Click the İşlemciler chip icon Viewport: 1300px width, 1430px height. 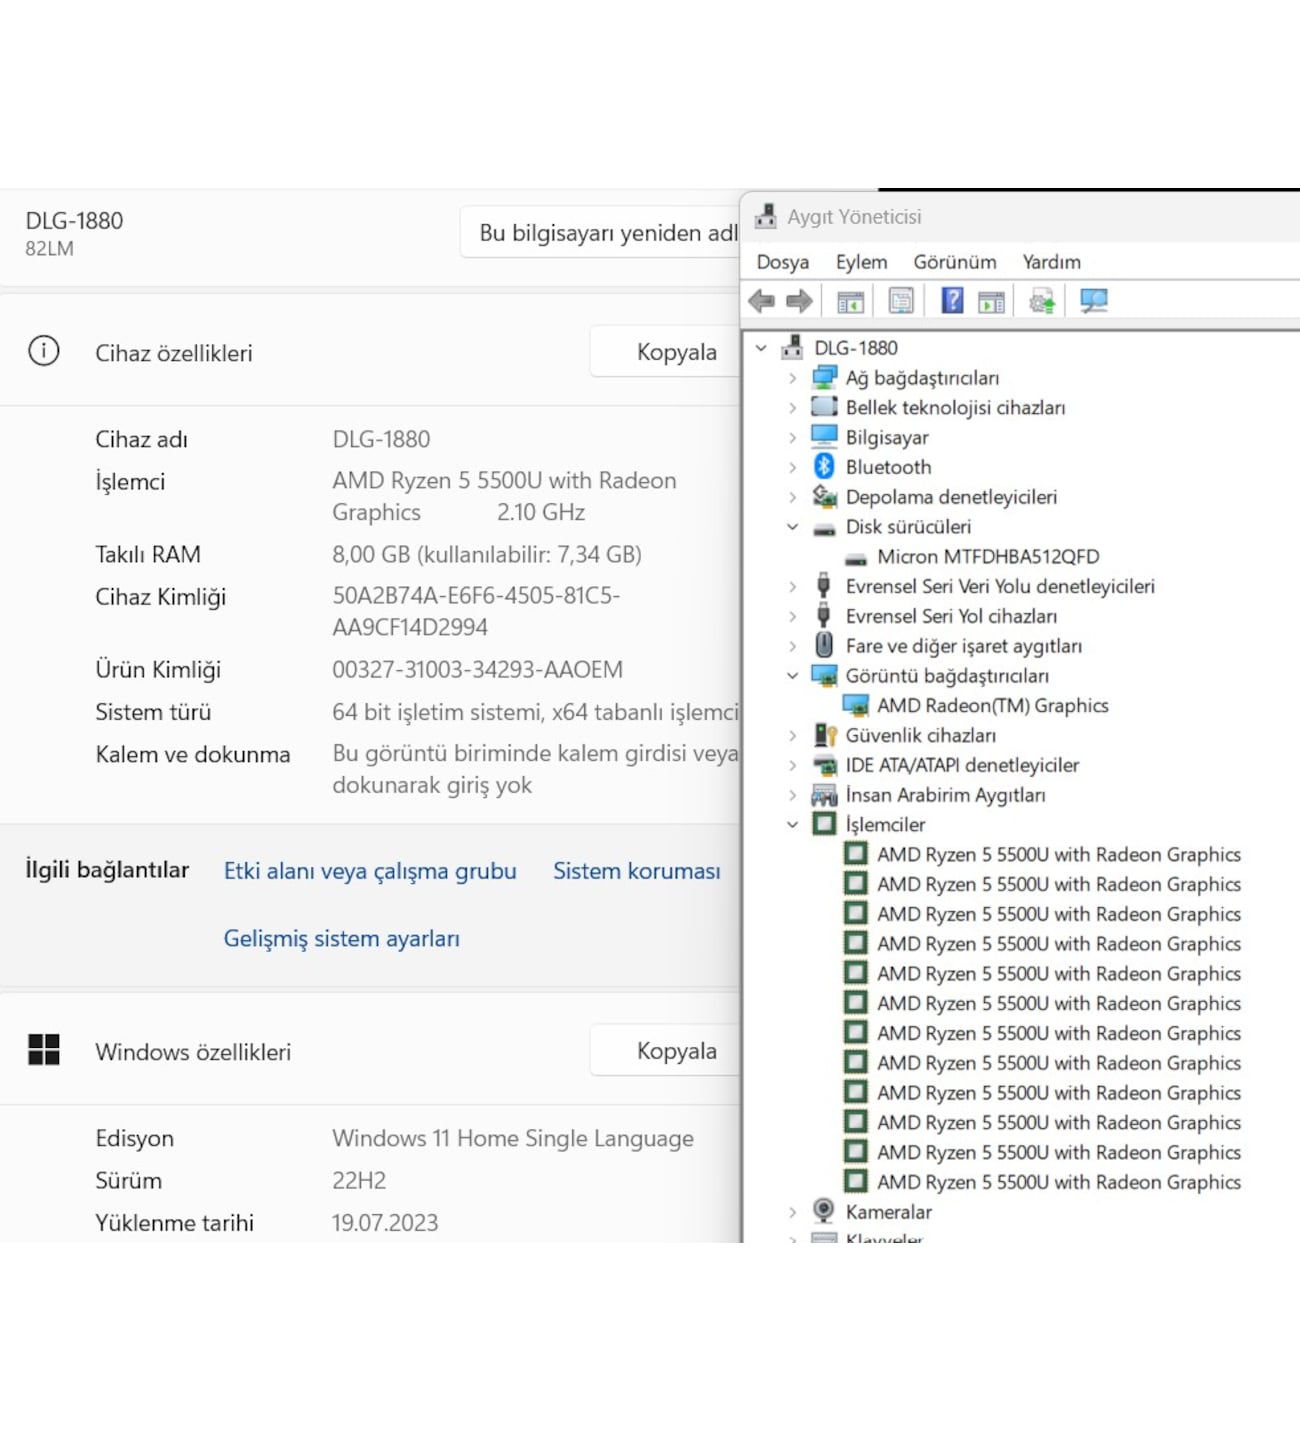coord(824,824)
